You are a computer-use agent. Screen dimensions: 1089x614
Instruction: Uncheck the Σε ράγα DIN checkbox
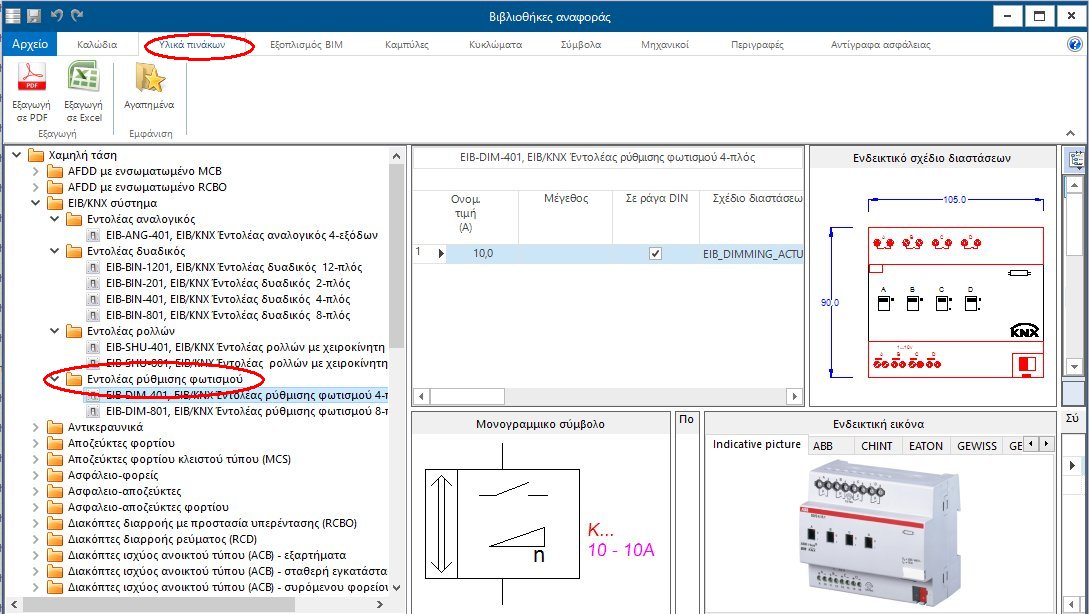tap(655, 253)
